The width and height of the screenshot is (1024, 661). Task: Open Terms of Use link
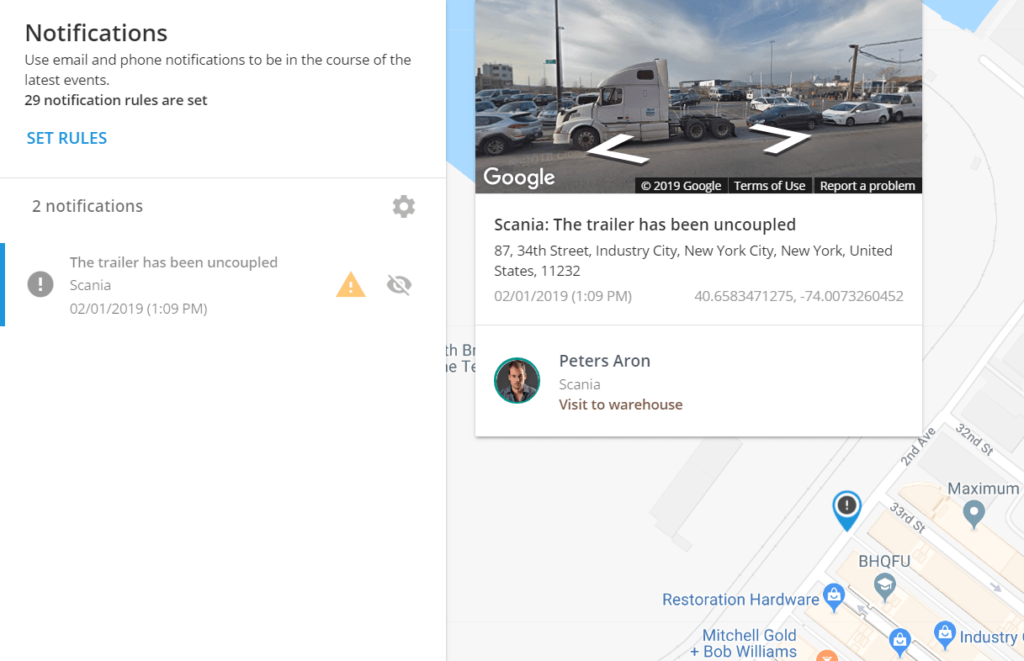pos(769,185)
